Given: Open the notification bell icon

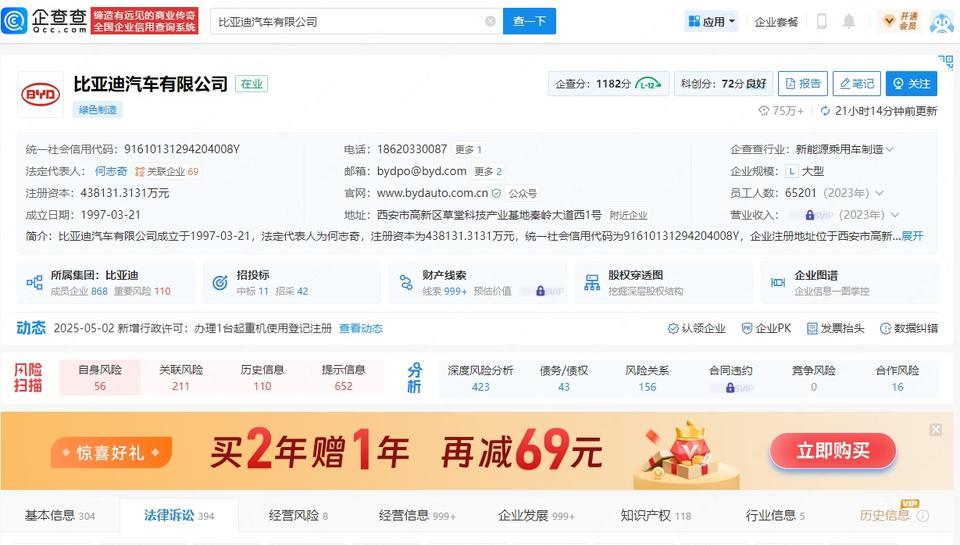Looking at the screenshot, I should (849, 21).
